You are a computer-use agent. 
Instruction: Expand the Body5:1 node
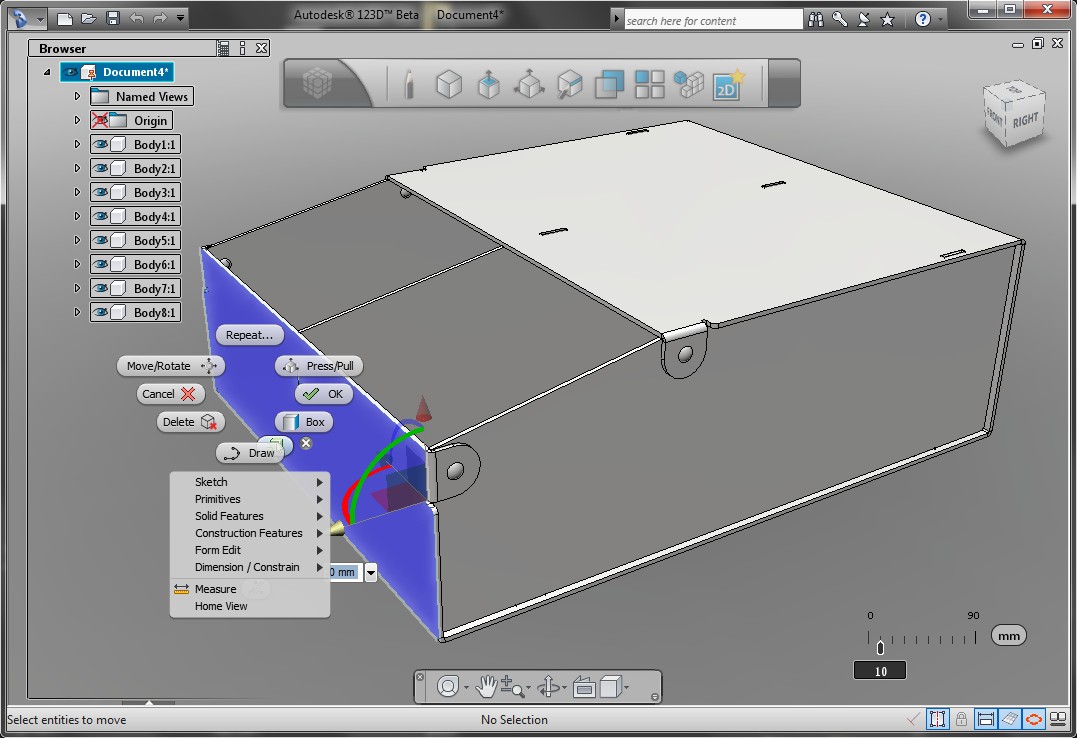coord(77,241)
